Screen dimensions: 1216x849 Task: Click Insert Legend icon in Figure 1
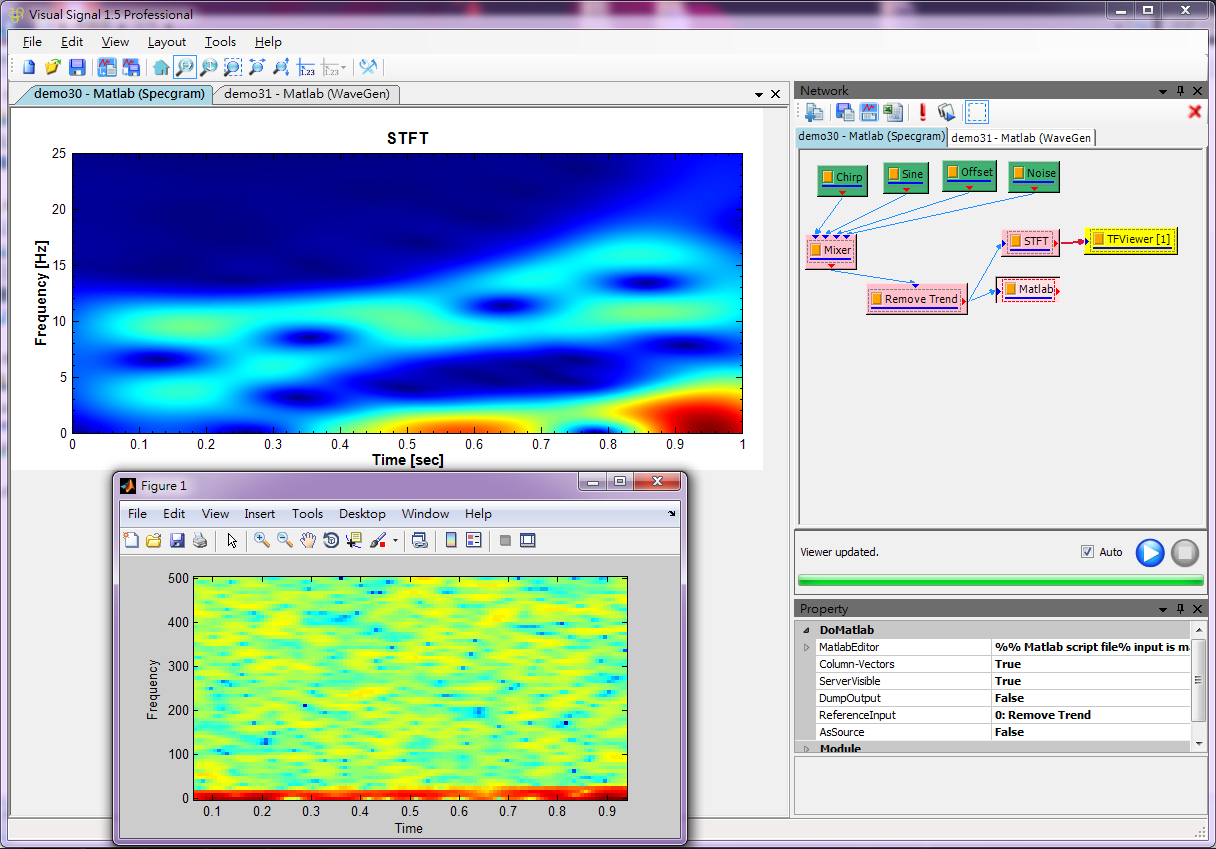tap(474, 540)
